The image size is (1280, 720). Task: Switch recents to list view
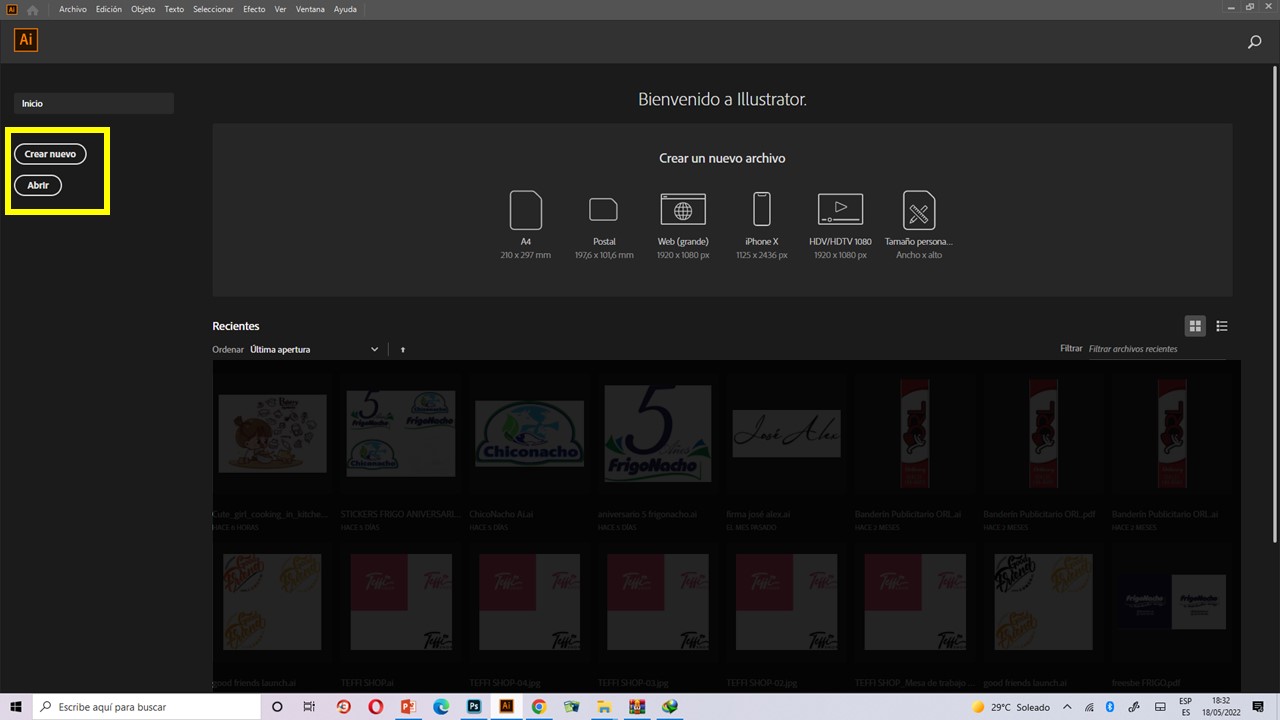(x=1222, y=326)
